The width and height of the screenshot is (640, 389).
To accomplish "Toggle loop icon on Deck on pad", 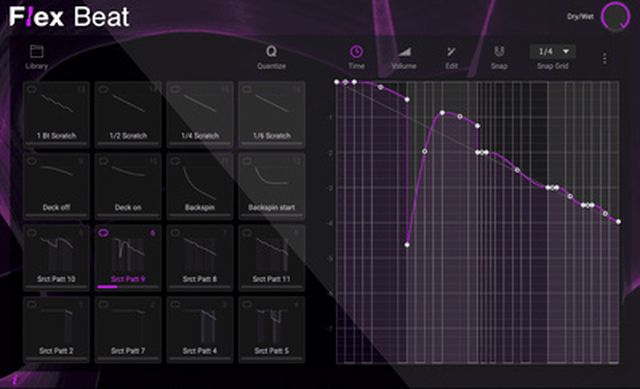I will point(104,161).
